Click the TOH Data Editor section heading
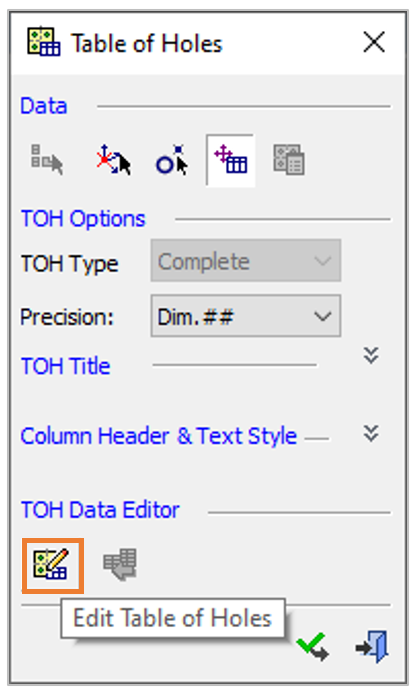Image resolution: width=416 pixels, height=692 pixels. 100,510
